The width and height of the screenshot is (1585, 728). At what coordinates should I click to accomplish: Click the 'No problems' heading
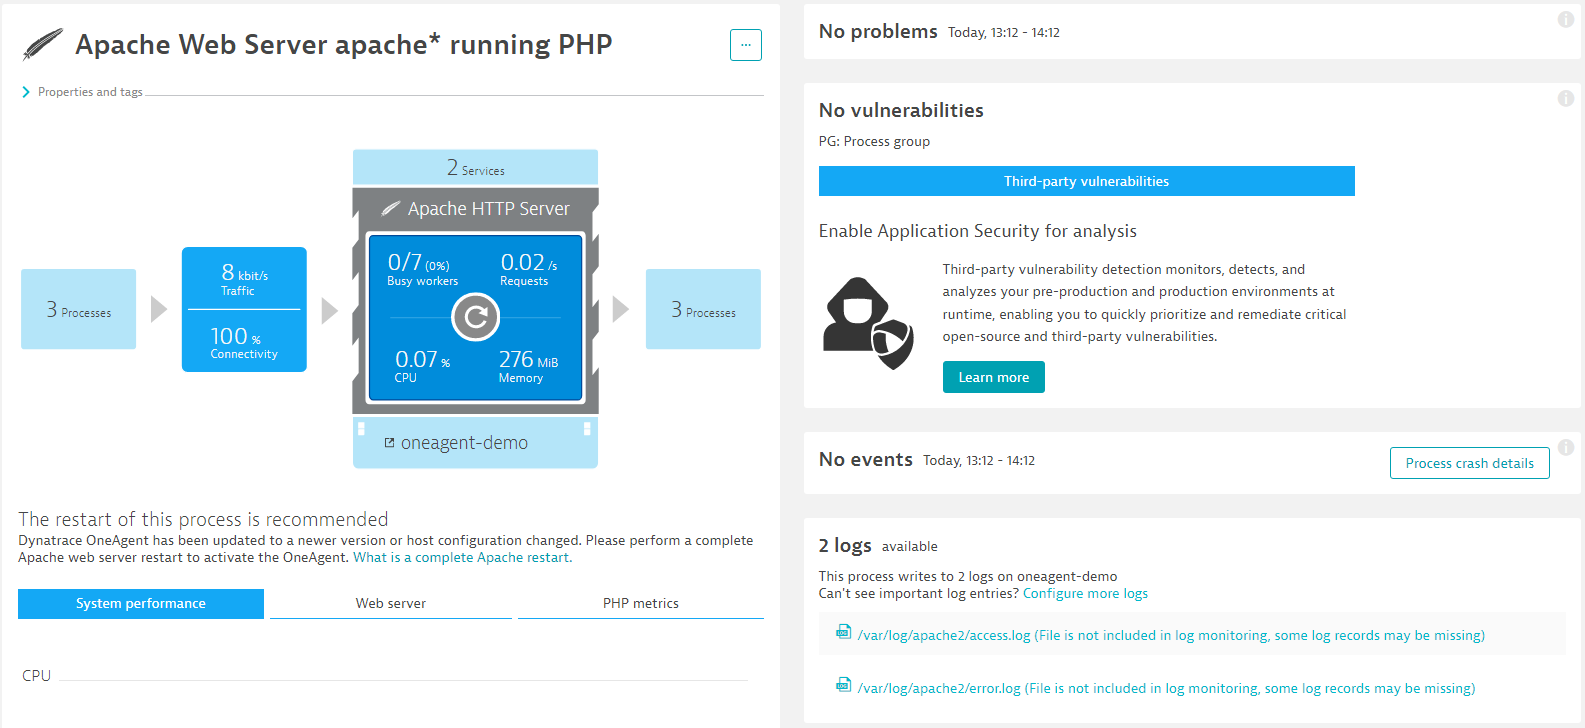click(878, 32)
